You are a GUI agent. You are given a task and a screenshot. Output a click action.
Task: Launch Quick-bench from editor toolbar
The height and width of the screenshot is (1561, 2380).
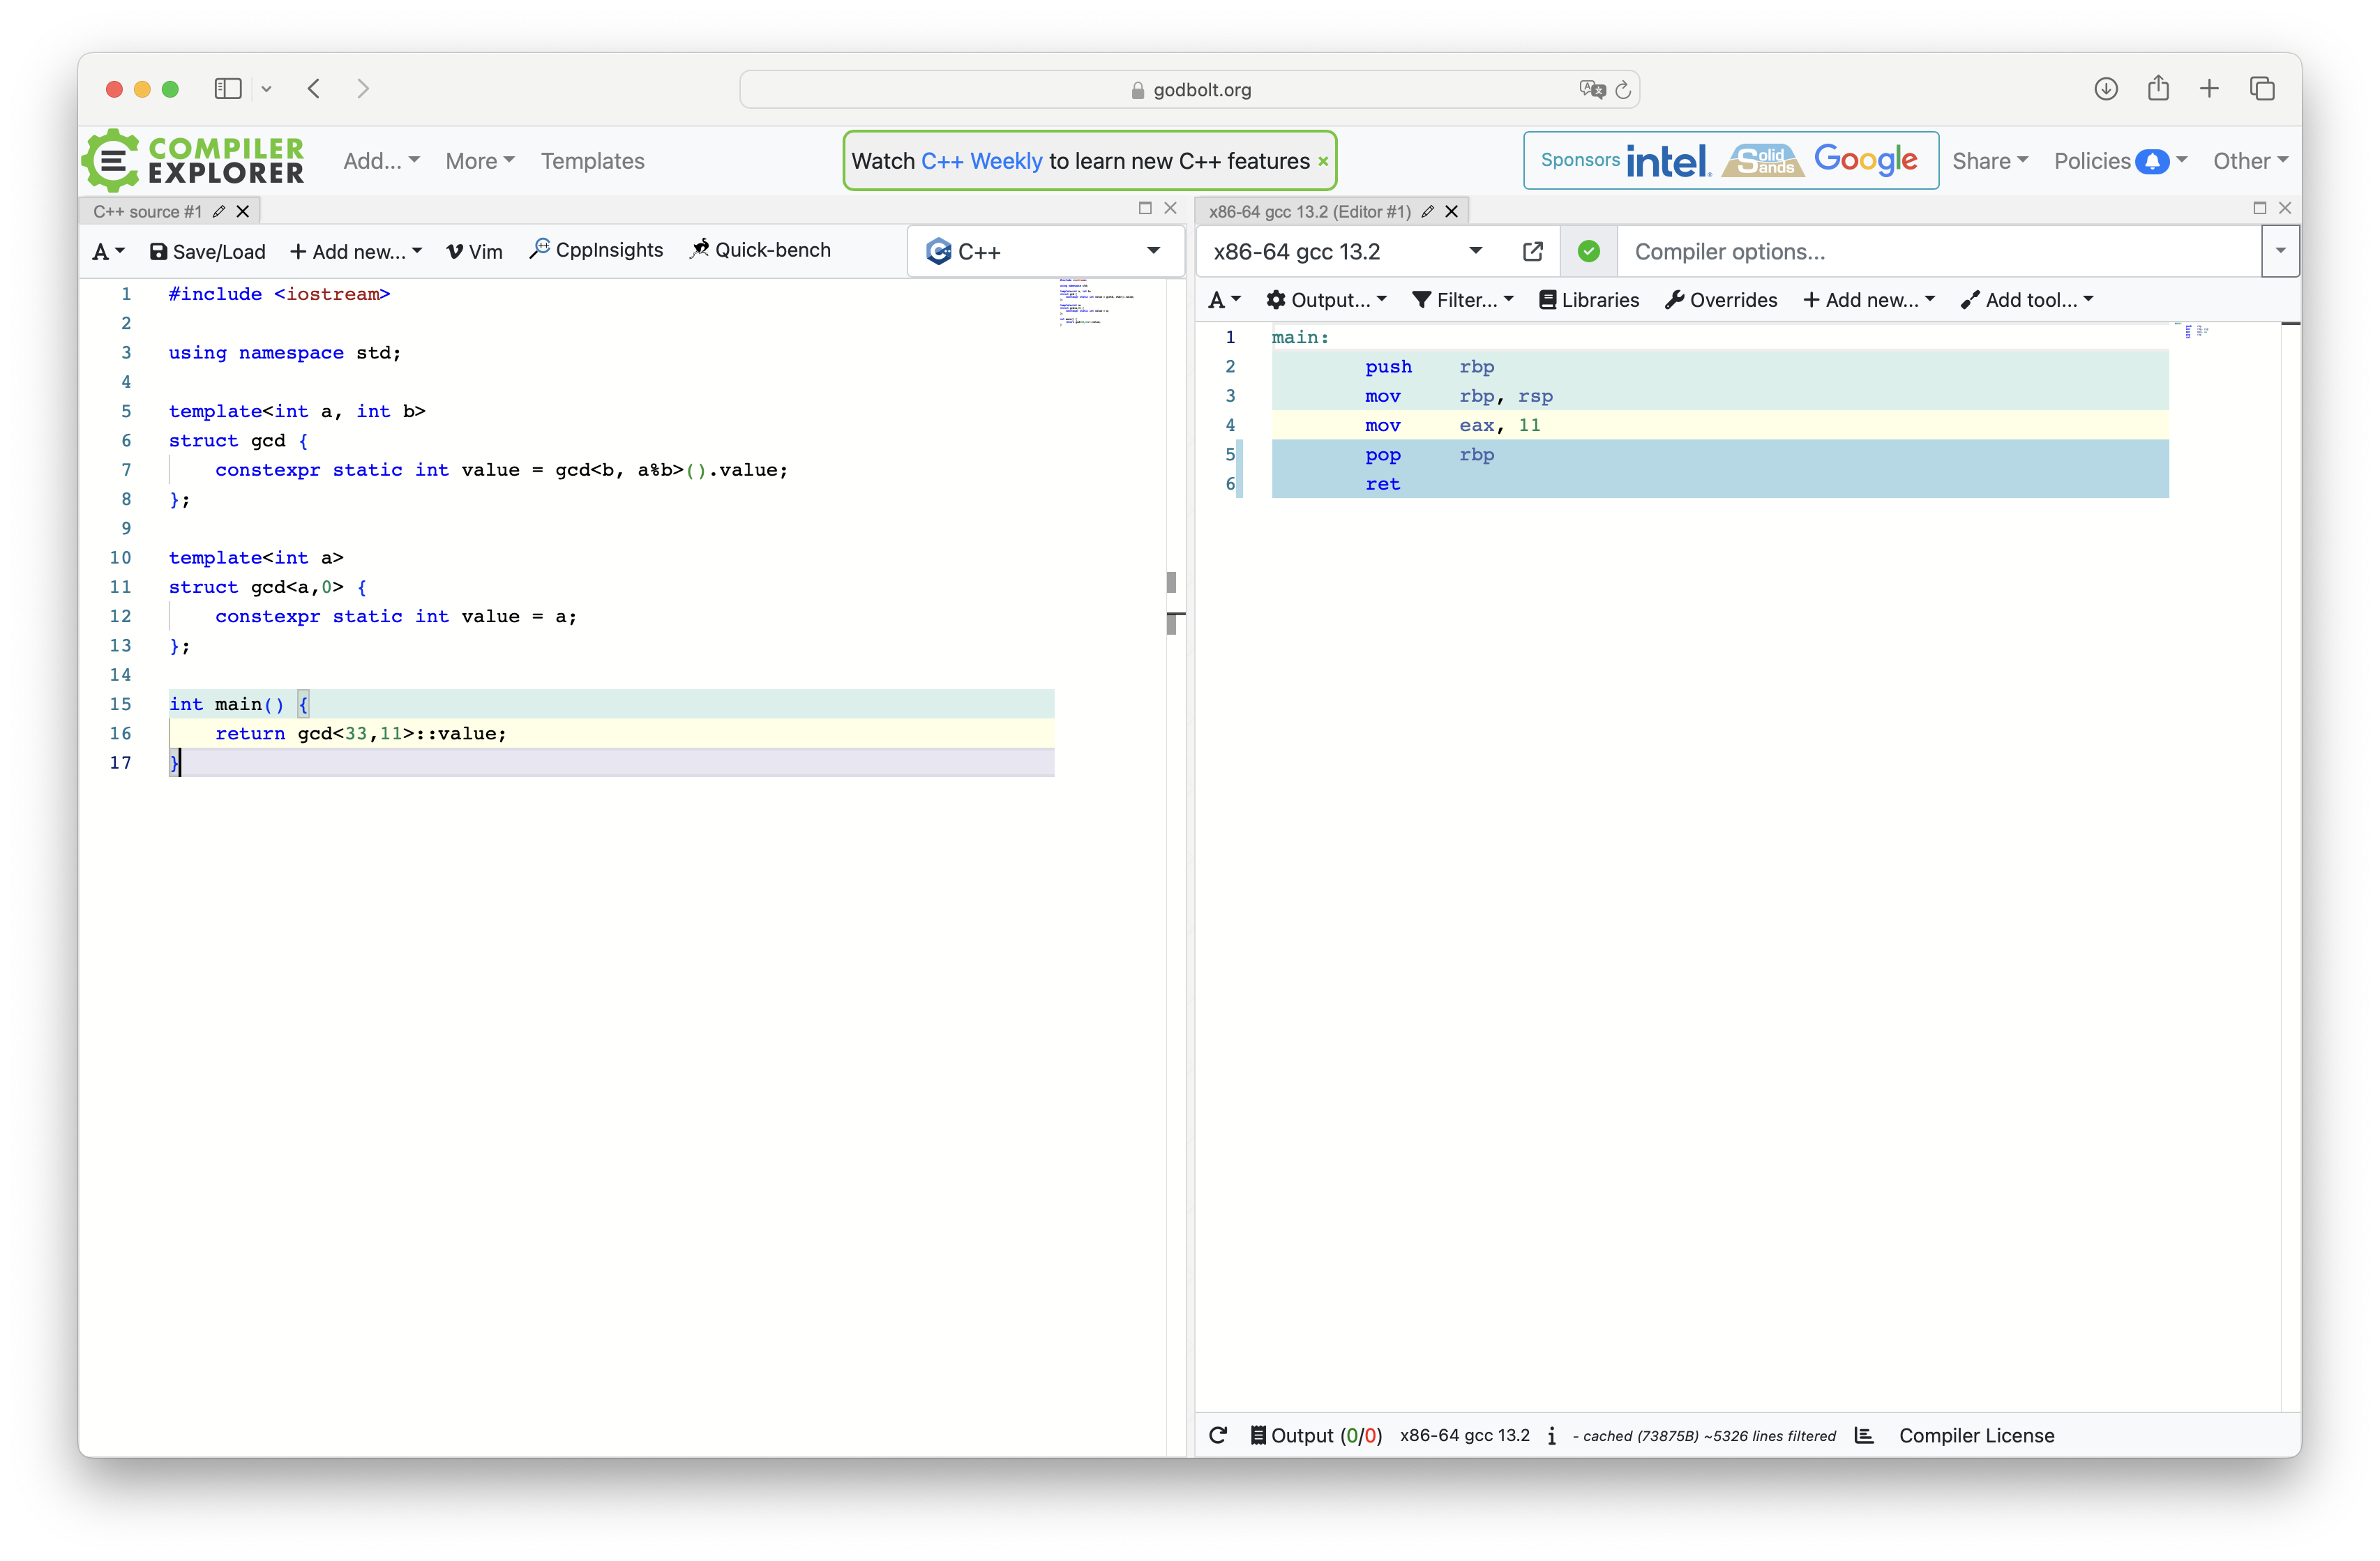(x=760, y=250)
